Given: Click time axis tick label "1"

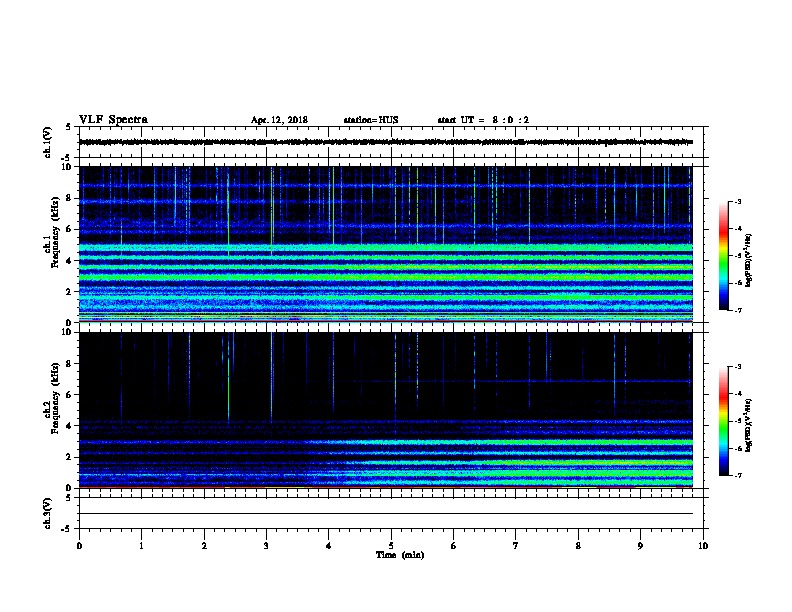Looking at the screenshot, I should tap(141, 546).
